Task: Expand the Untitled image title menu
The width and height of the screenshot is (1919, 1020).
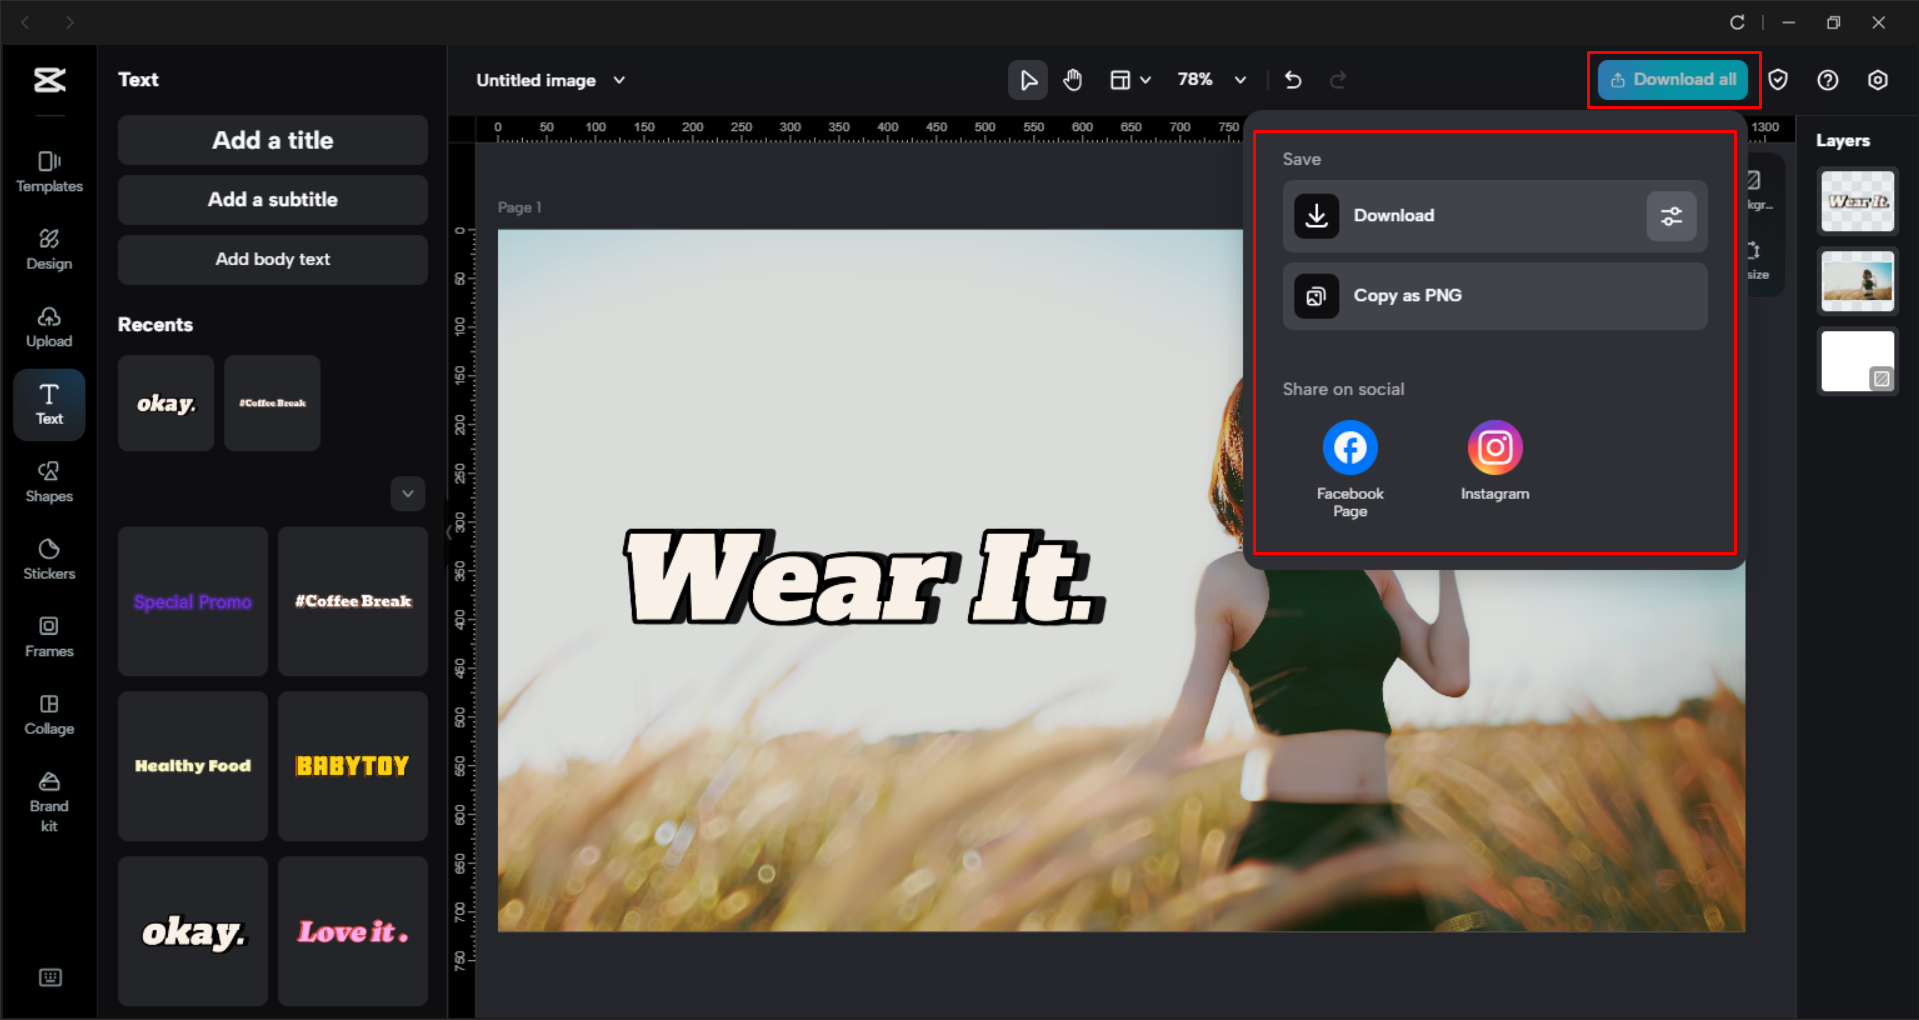Action: coord(618,80)
